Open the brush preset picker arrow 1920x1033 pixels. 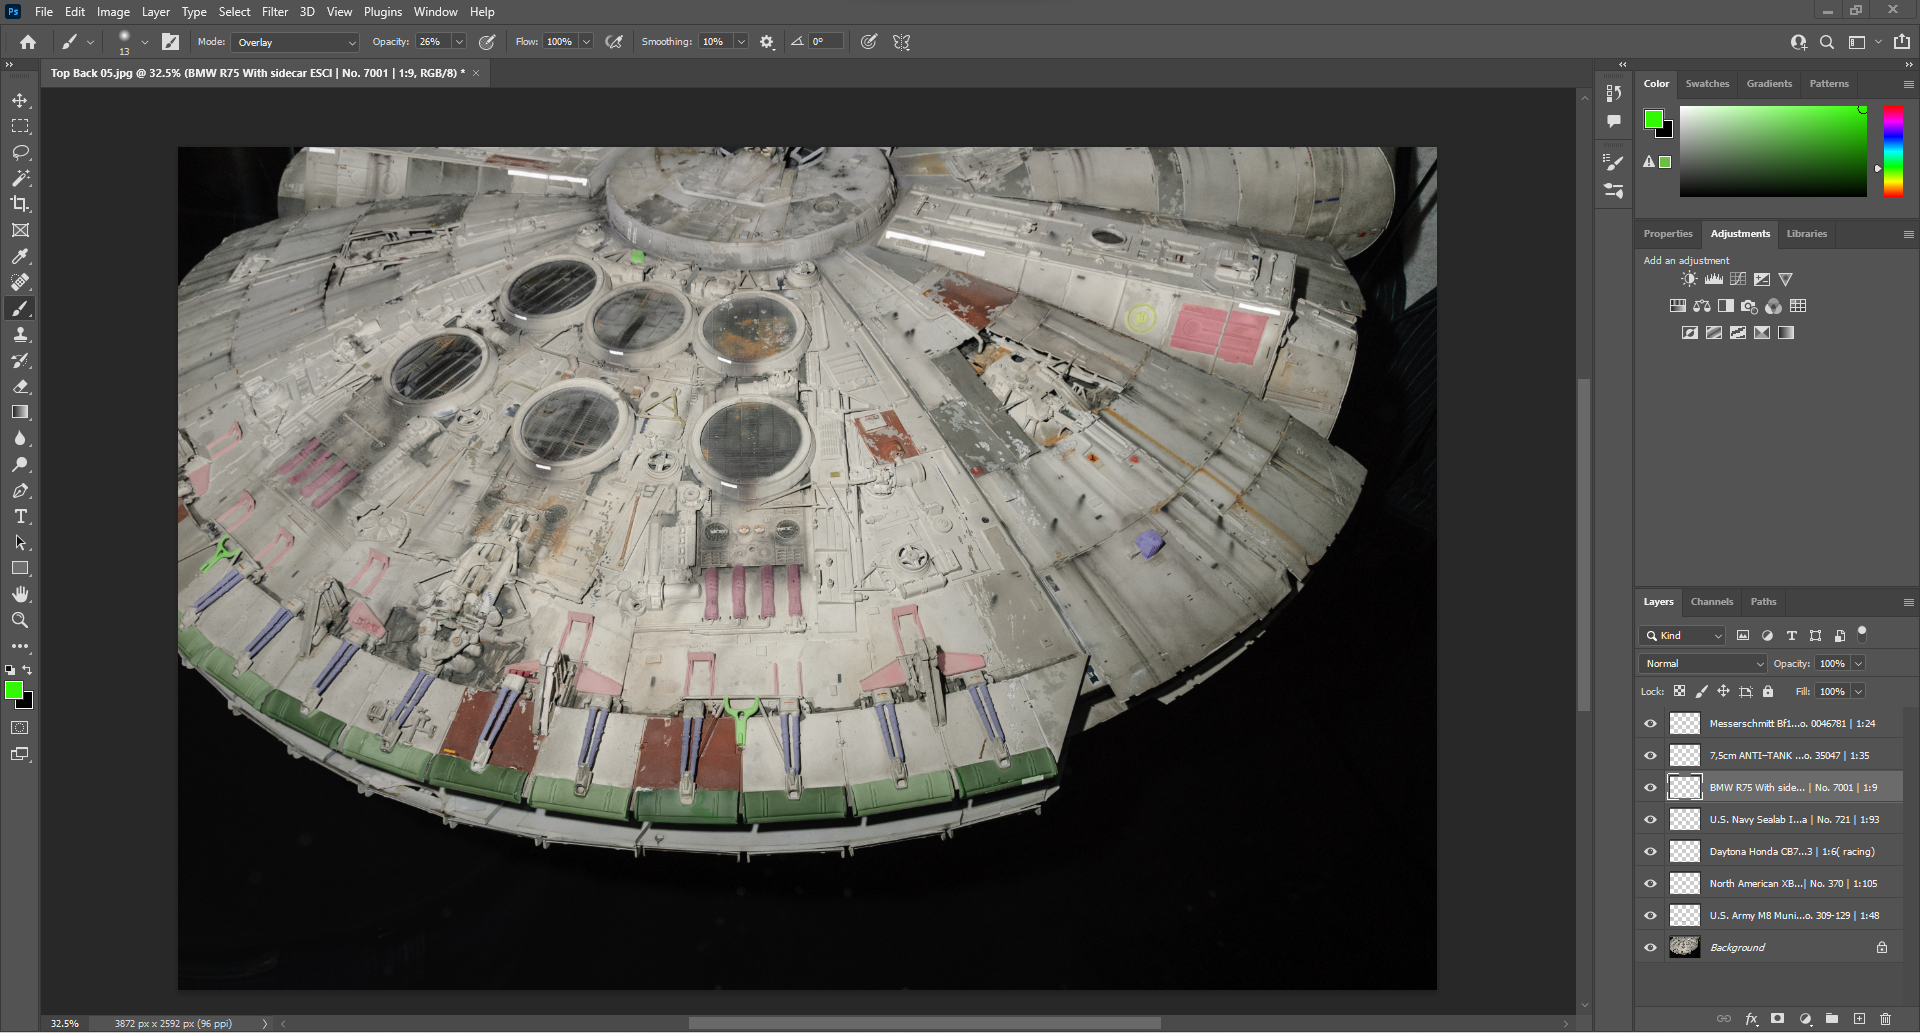click(145, 42)
